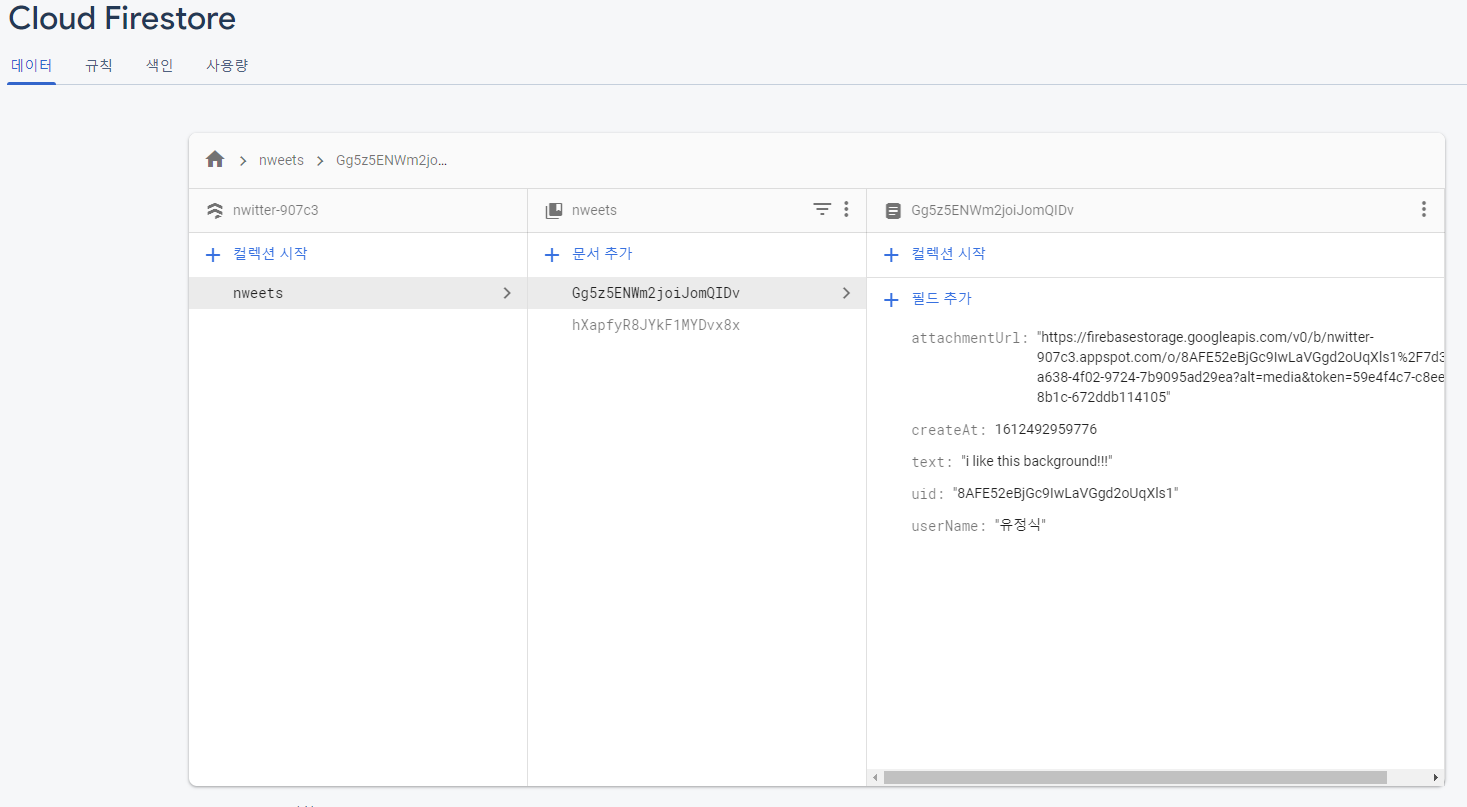Switch to the 데이터 tab

tap(31, 66)
